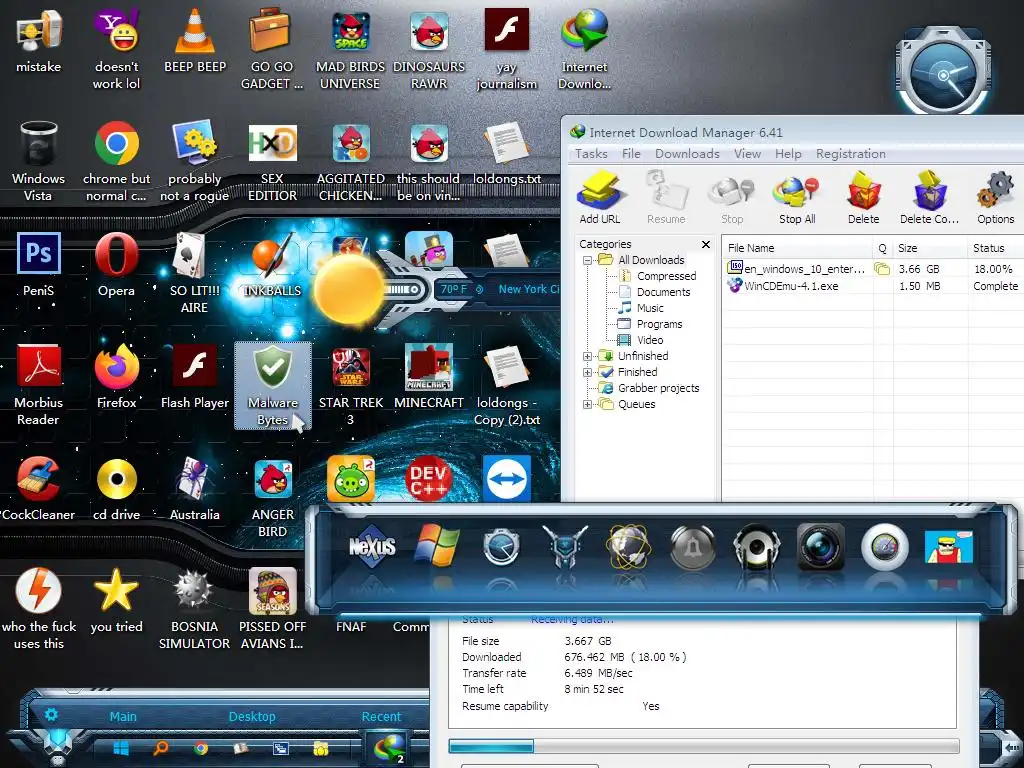Sort downloads by Status column
This screenshot has height=768, width=1024.
click(x=995, y=248)
